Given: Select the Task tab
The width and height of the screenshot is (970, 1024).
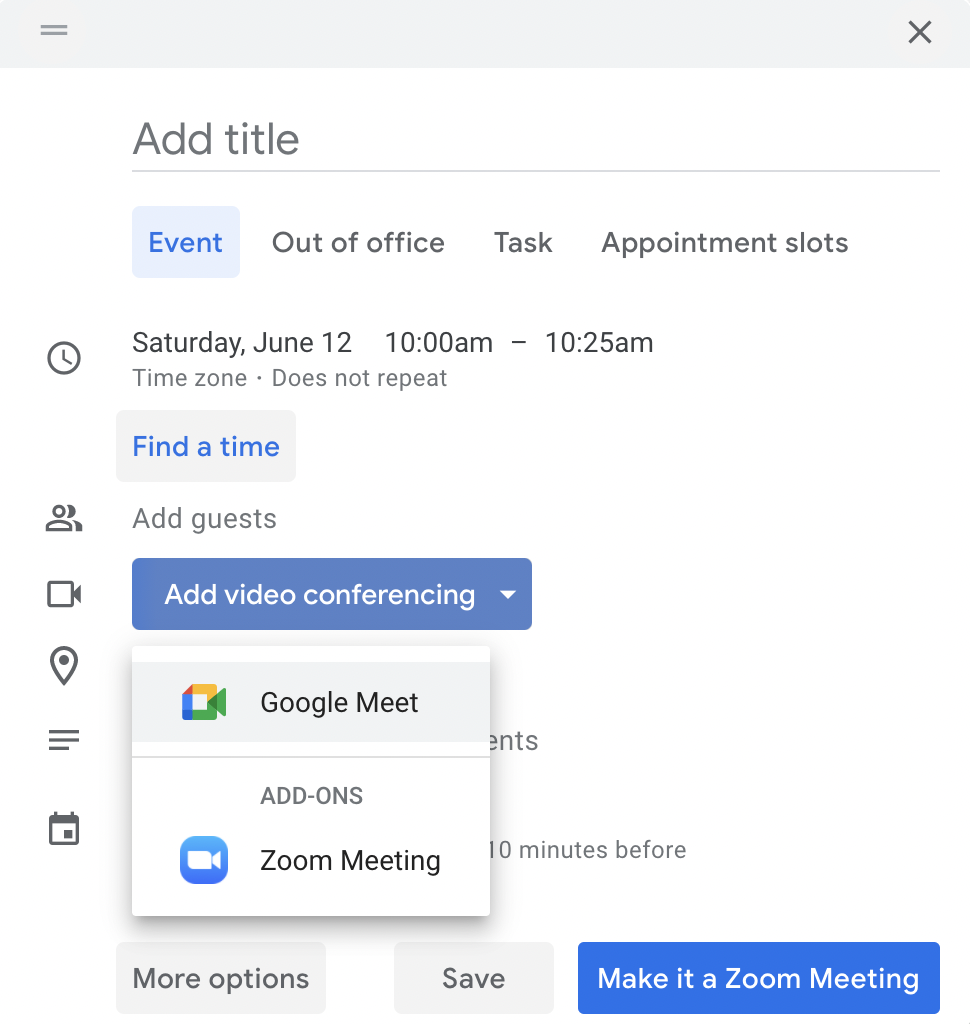Looking at the screenshot, I should point(522,242).
